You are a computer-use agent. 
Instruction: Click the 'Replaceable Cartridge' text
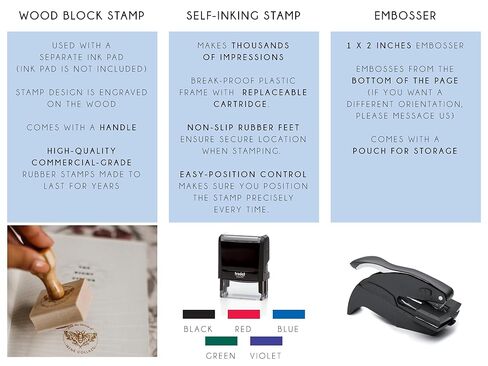(x=260, y=98)
